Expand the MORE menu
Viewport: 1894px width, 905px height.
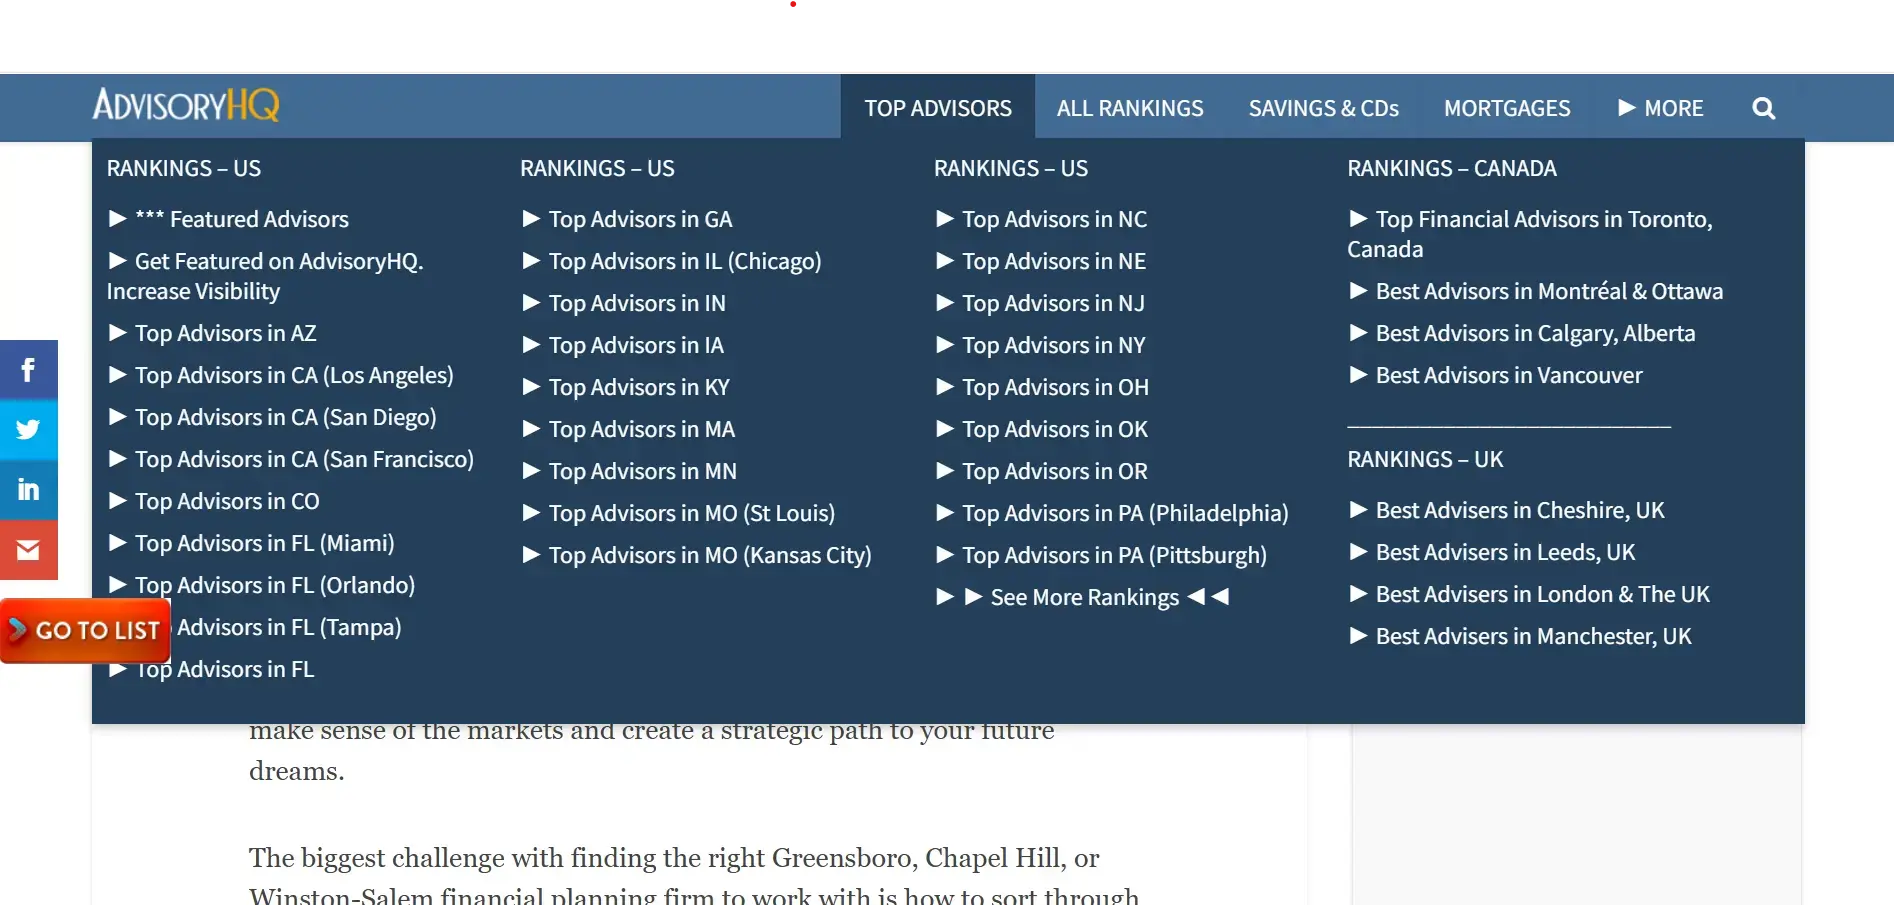(x=1661, y=108)
